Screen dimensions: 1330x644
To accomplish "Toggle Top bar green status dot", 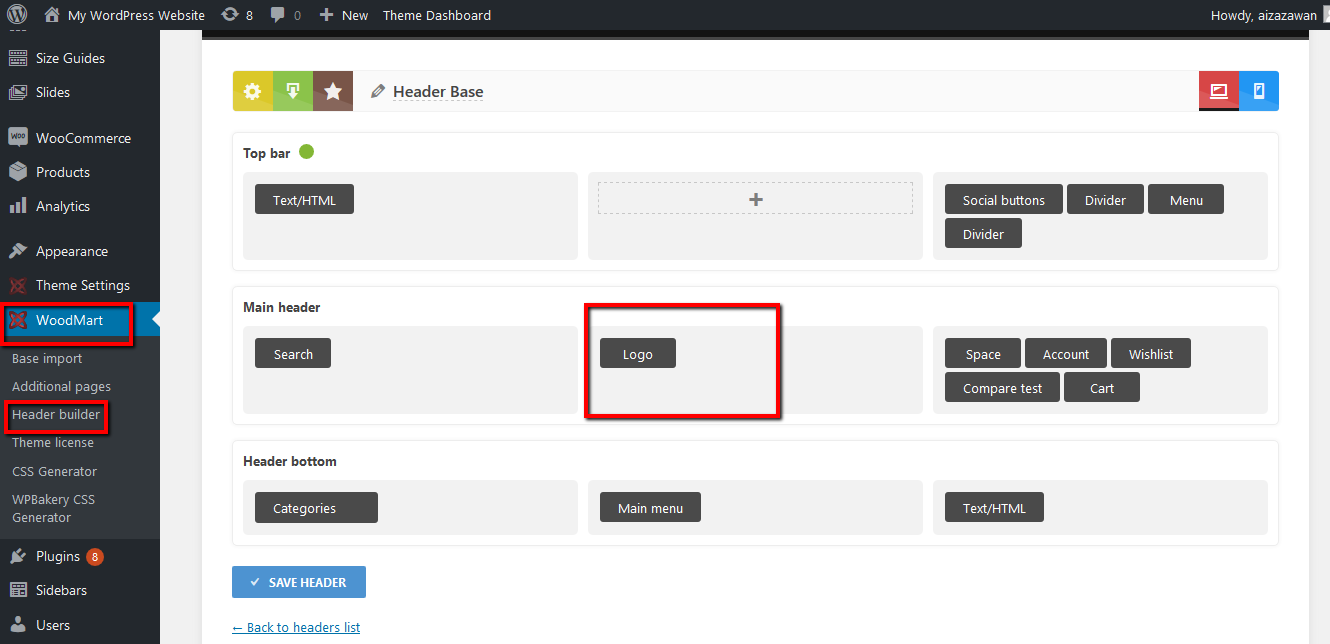I will (307, 152).
